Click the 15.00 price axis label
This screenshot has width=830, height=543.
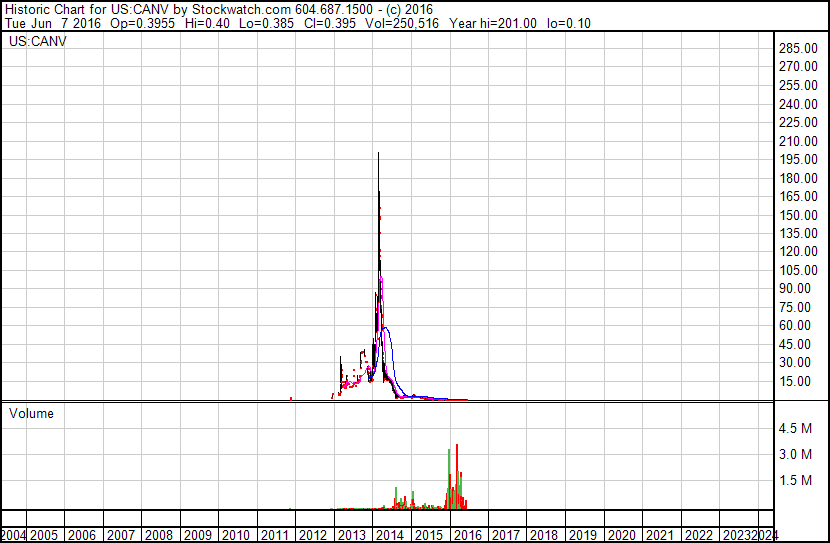pyautogui.click(x=795, y=381)
